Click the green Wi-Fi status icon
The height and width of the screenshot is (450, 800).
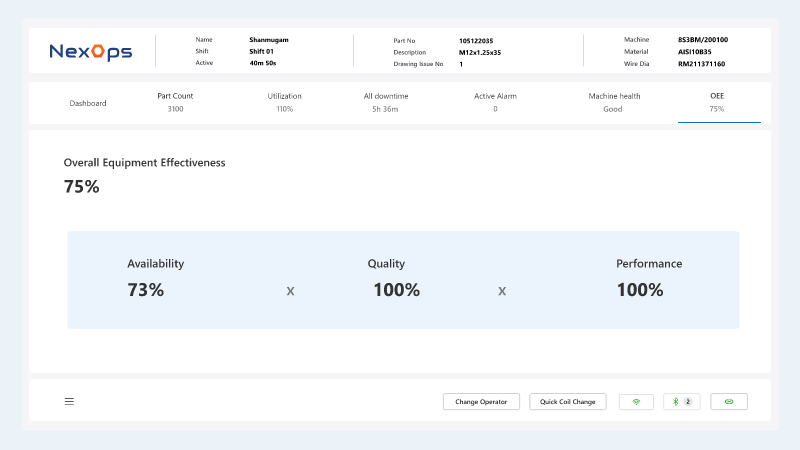636,402
